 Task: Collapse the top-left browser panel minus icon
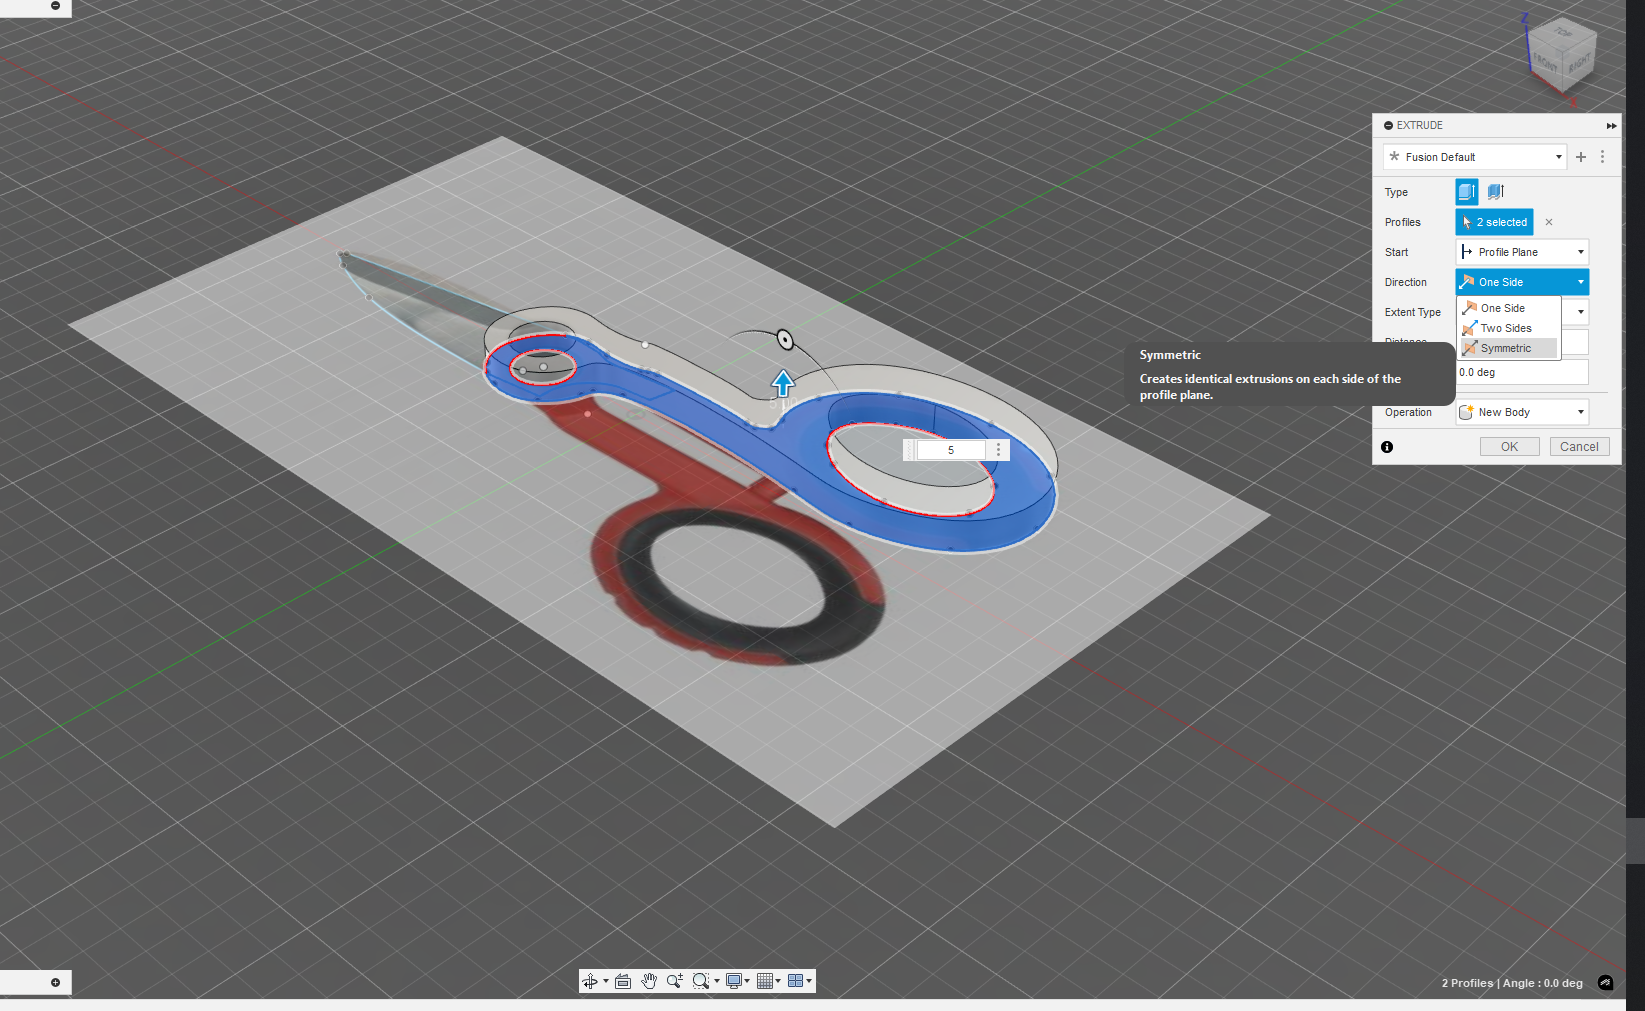[55, 6]
